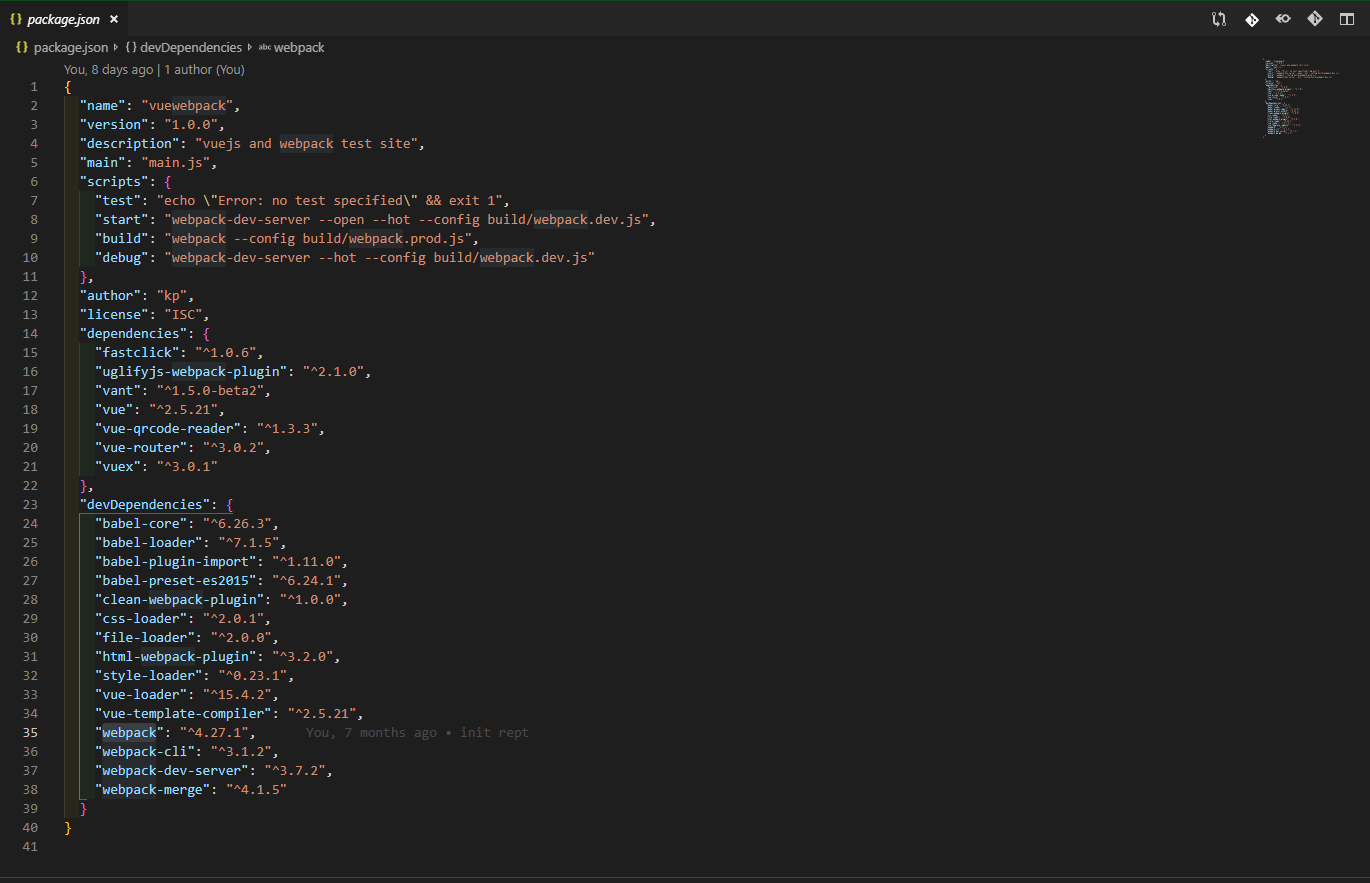
Task: Click the "vue-template-compiler" entry
Action: click(x=184, y=714)
